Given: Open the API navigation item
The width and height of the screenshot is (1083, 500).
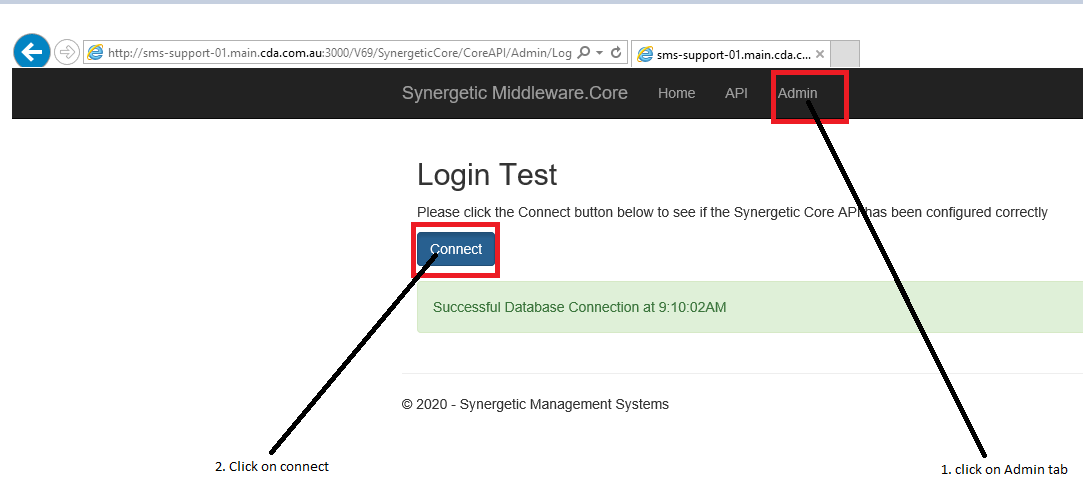Looking at the screenshot, I should (736, 93).
